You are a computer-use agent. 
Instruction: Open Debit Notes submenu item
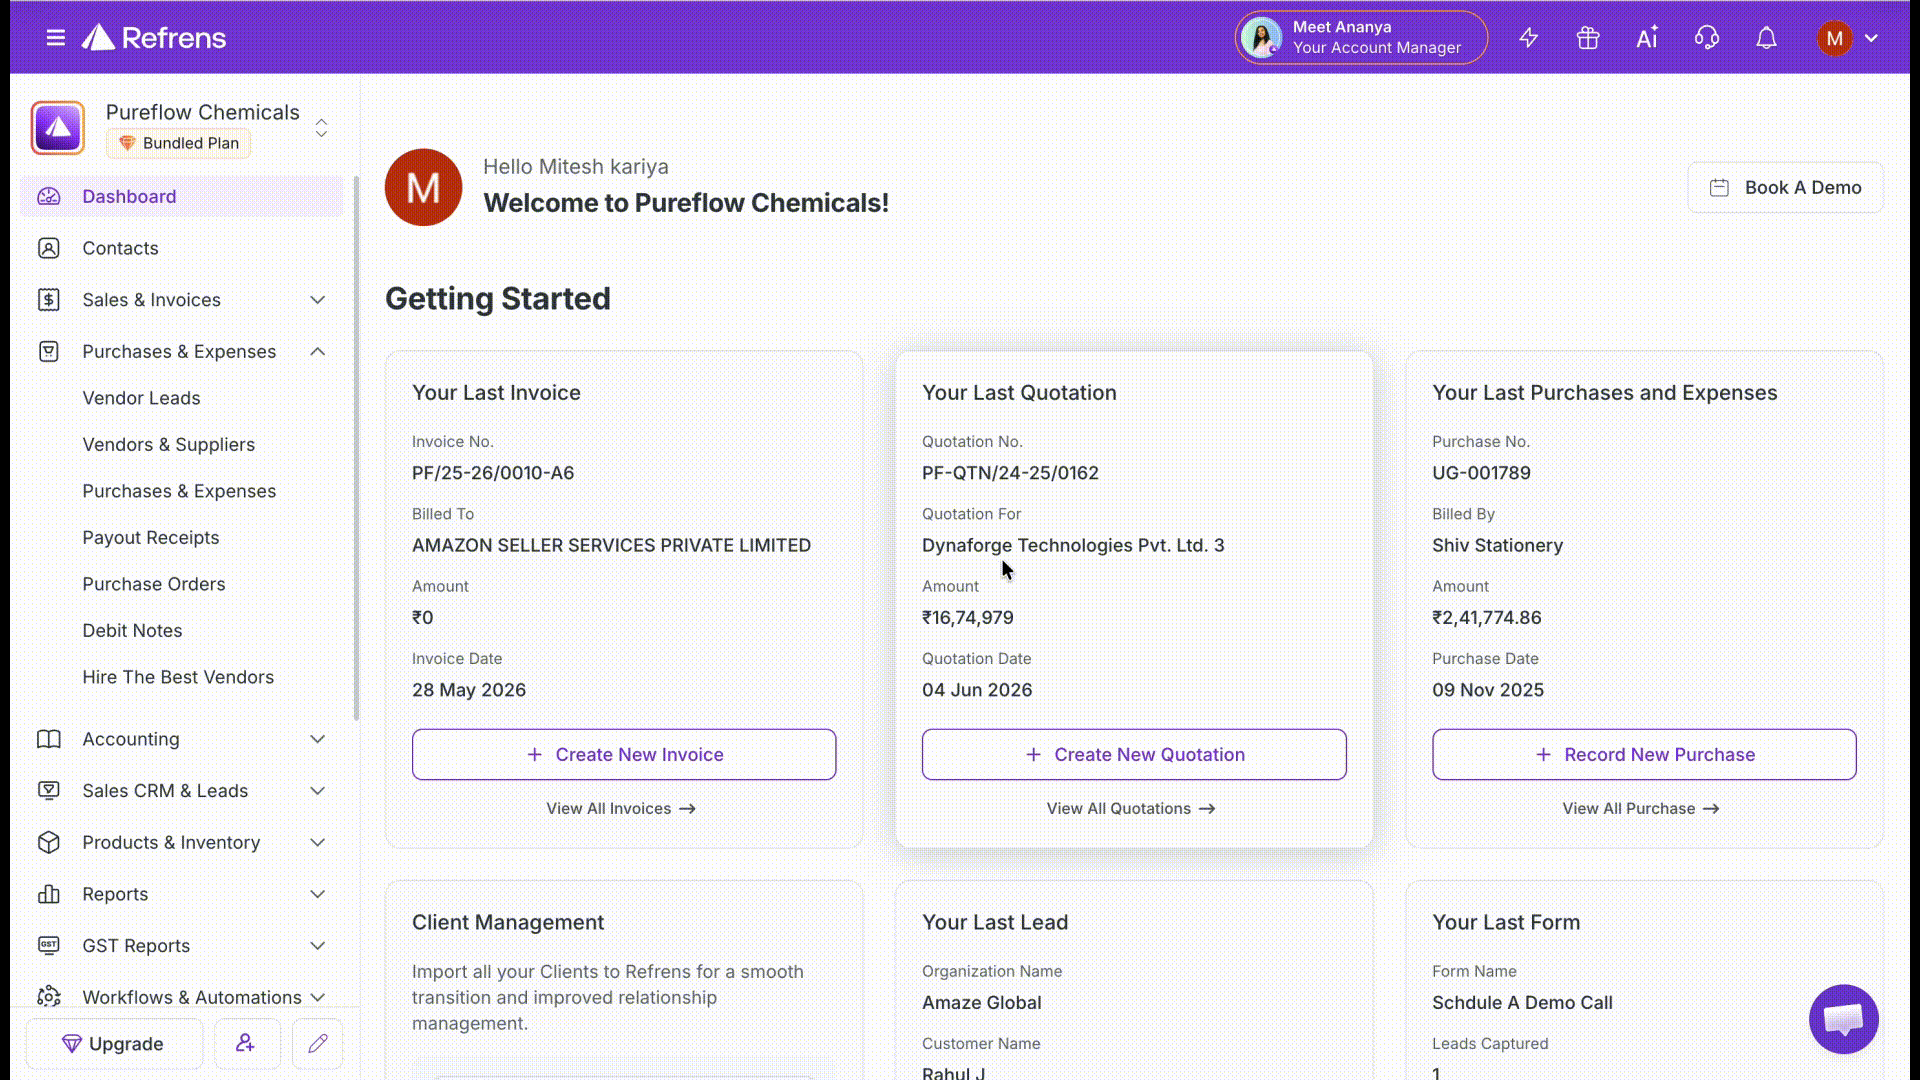click(x=132, y=630)
